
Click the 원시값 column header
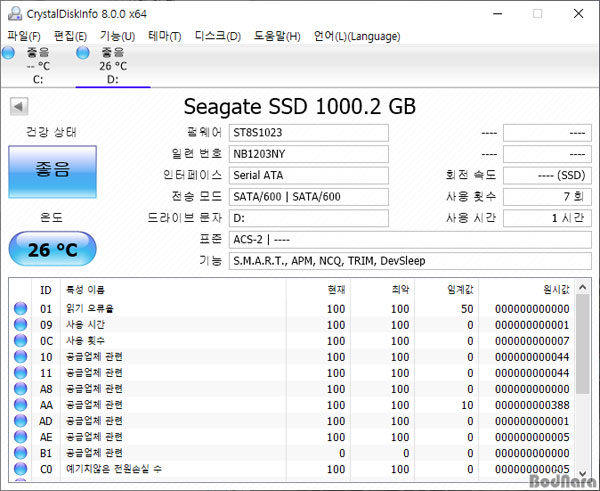click(x=527, y=290)
